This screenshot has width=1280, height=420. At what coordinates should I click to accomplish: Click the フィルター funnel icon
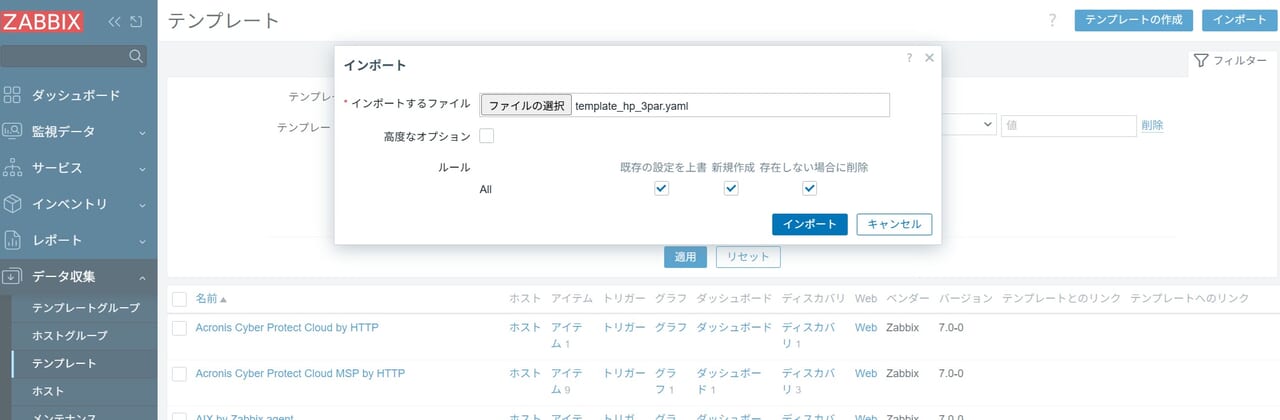click(x=1202, y=61)
